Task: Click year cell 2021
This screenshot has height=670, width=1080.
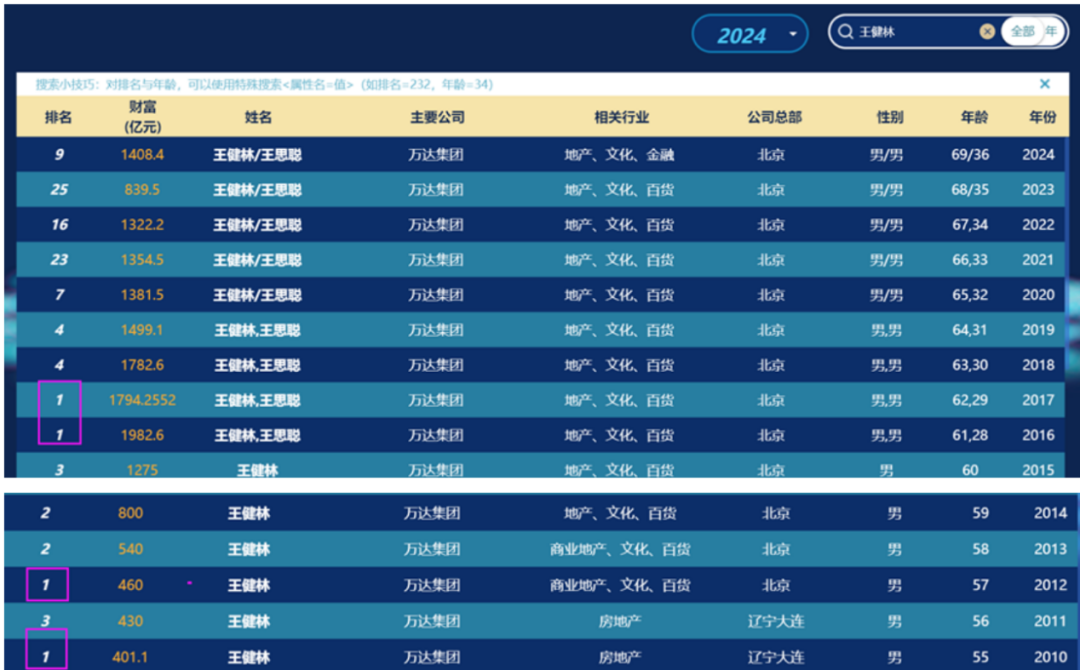Action: [x=1038, y=260]
